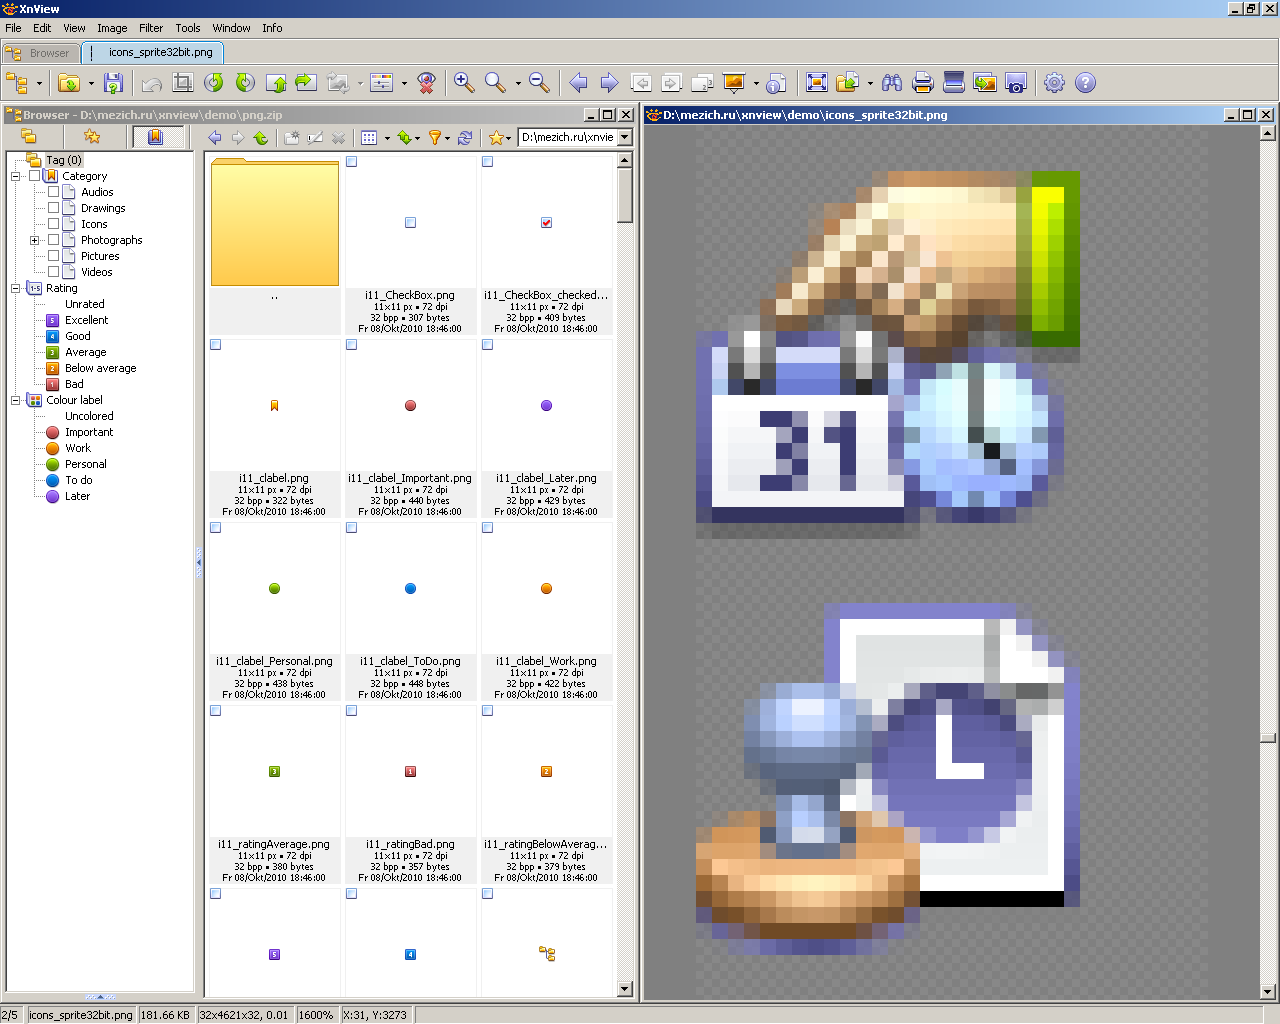Open the Filter menu
The width and height of the screenshot is (1280, 1024).
(151, 28)
